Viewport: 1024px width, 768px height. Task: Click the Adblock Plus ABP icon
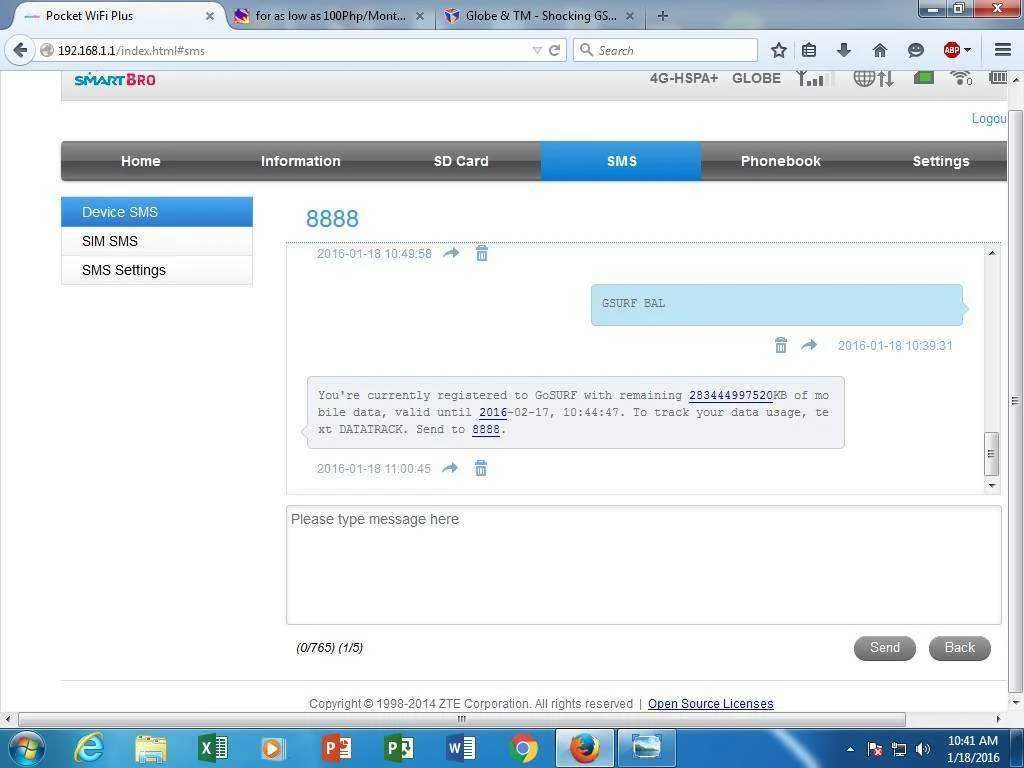coord(952,50)
